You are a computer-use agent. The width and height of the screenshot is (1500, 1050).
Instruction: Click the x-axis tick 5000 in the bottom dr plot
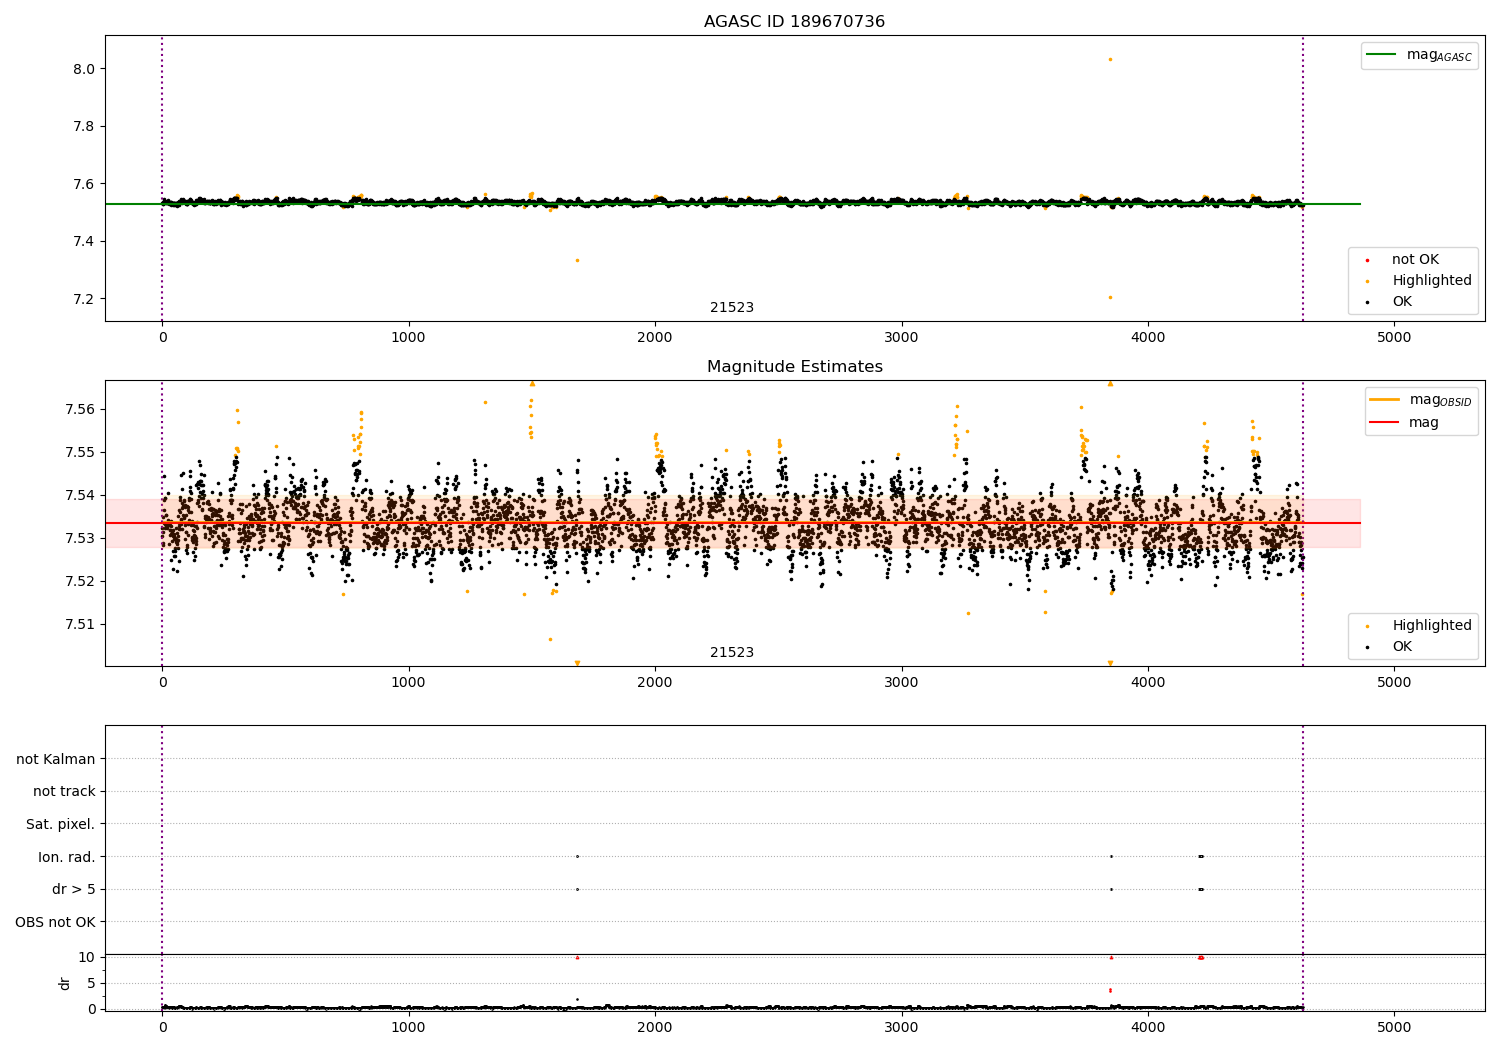click(1394, 1027)
